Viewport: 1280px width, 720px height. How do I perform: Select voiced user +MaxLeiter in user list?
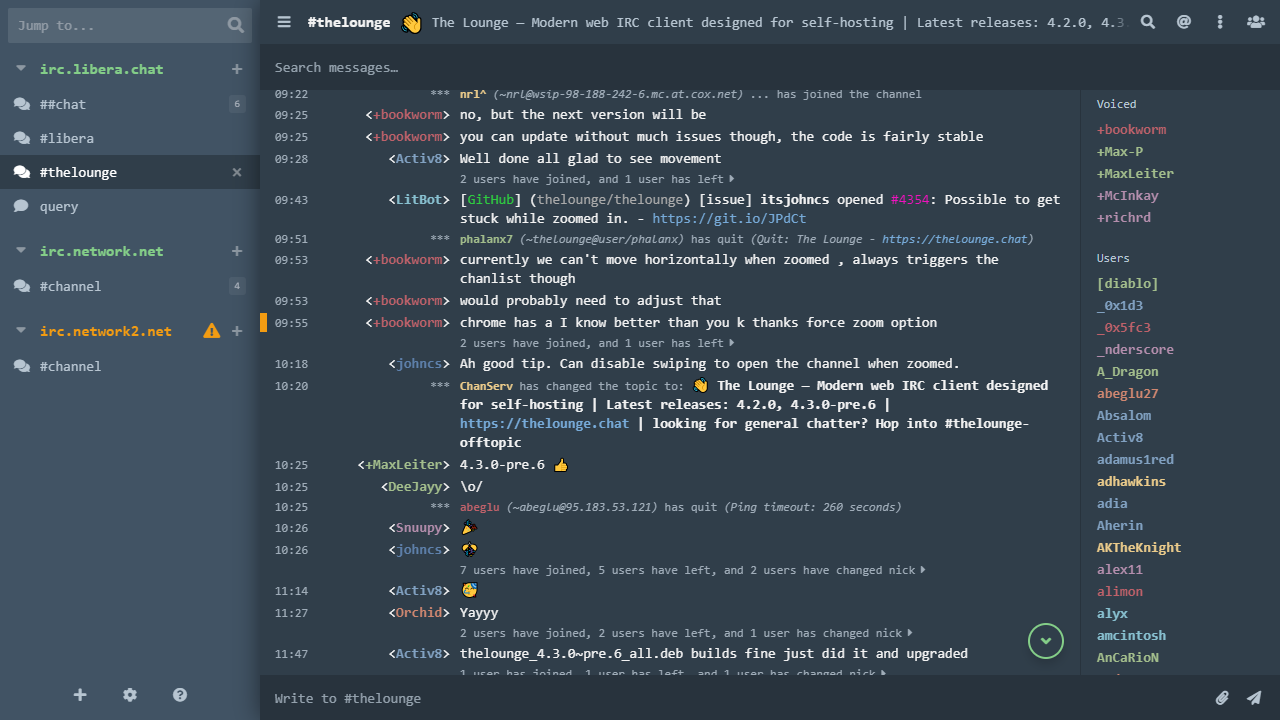tap(1135, 174)
